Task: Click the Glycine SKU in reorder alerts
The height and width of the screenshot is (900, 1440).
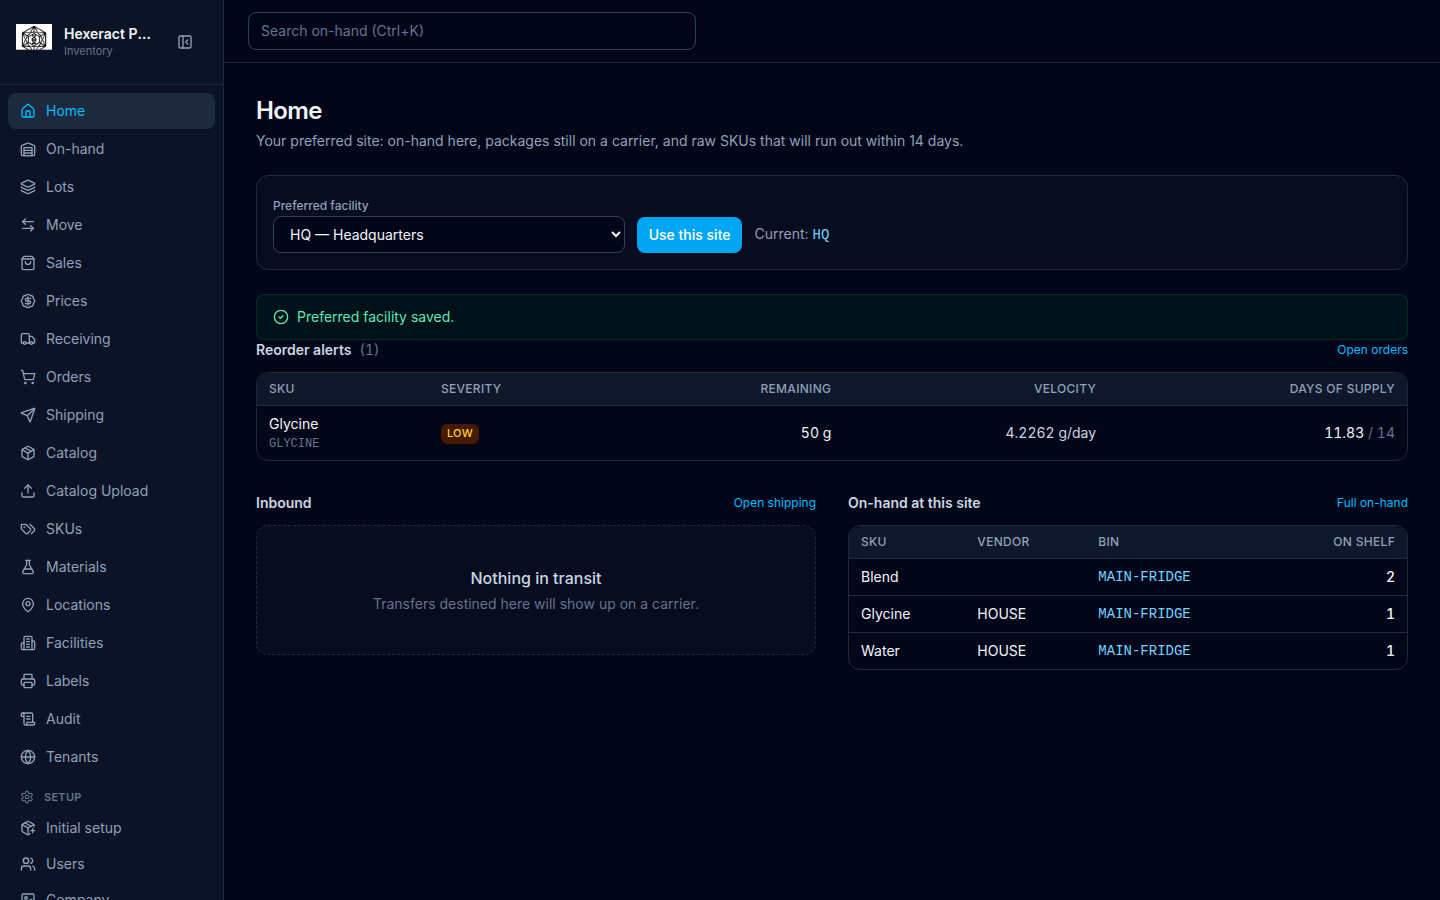Action: click(294, 424)
